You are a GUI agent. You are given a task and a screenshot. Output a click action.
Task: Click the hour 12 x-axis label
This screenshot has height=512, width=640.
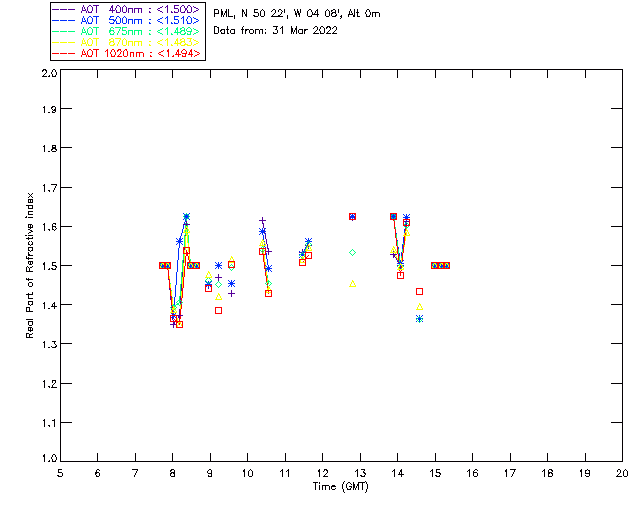pos(322,473)
